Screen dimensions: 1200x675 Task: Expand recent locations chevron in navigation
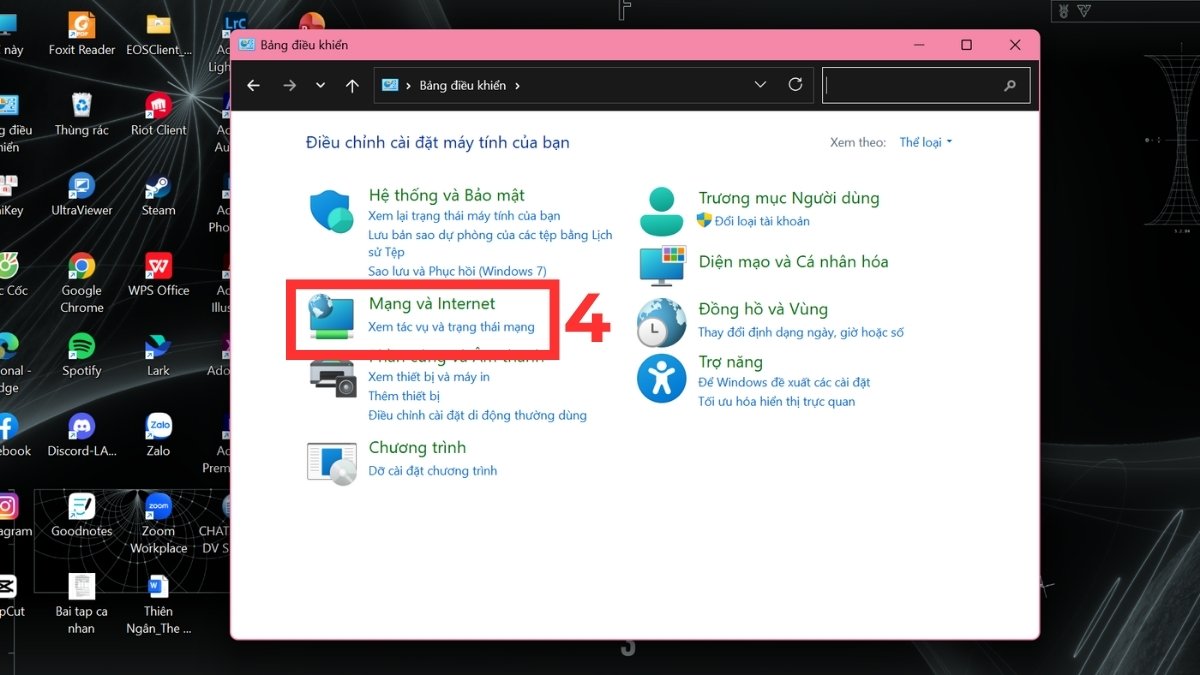pyautogui.click(x=320, y=85)
